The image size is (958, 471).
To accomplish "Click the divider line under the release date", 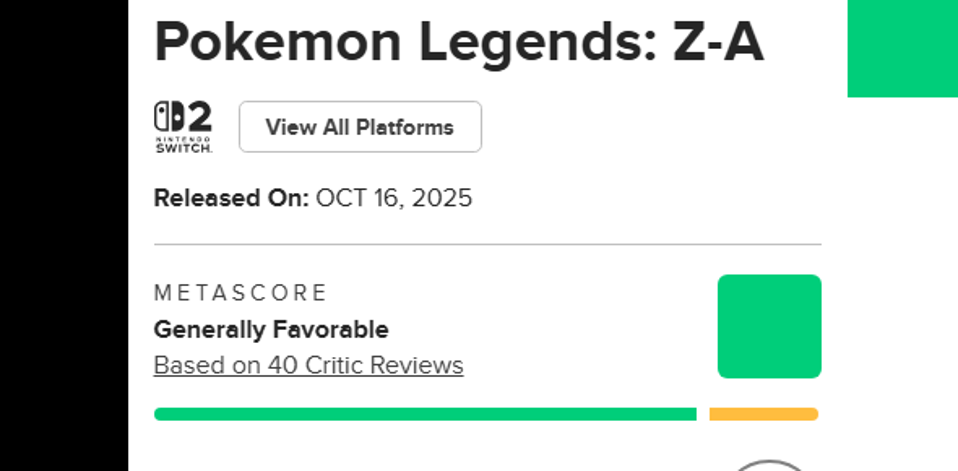I will (x=487, y=244).
